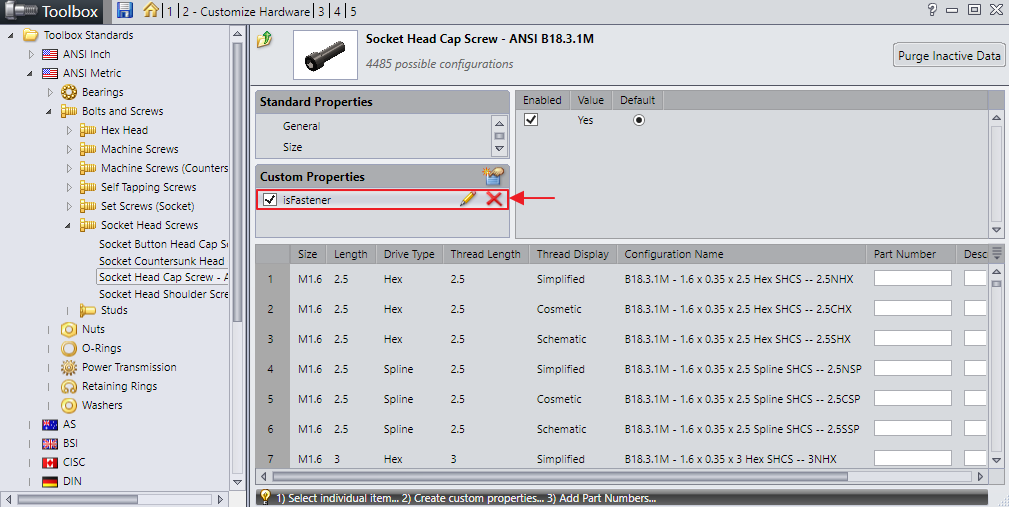The image size is (1009, 507).
Task: Collapse the ANSI Metric tree node
Action: coord(31,73)
